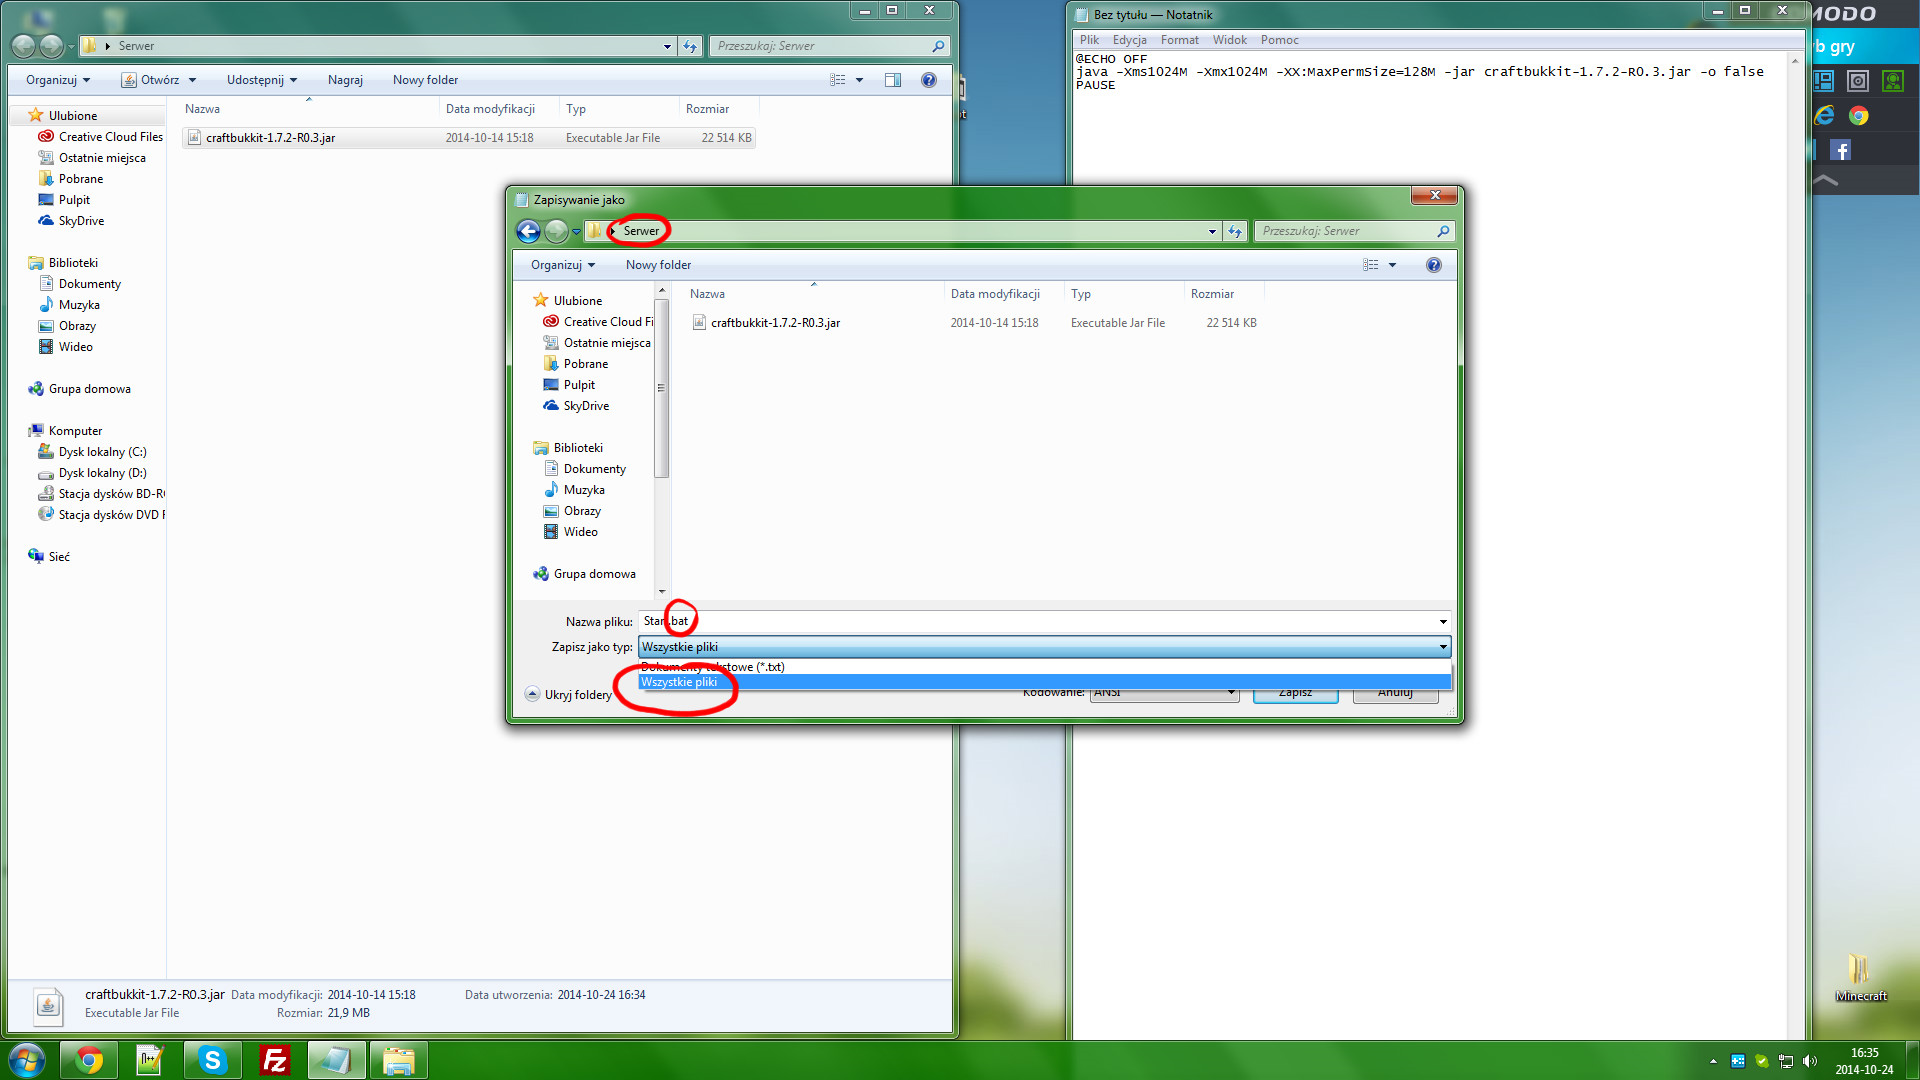
Task: Click Serwer in the Save As address bar
Action: (x=641, y=231)
